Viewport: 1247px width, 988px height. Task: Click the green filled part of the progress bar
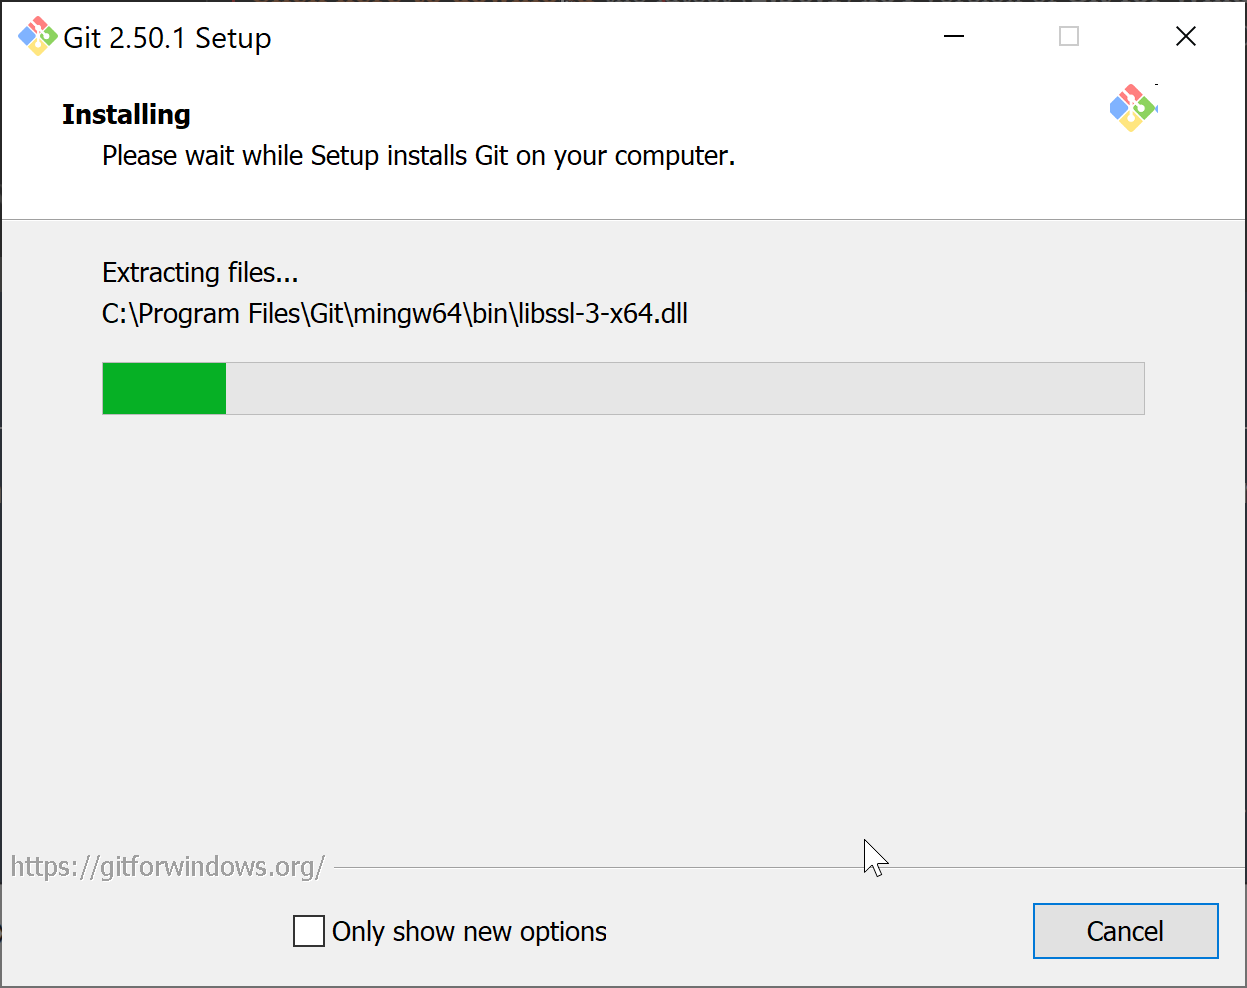coord(164,388)
